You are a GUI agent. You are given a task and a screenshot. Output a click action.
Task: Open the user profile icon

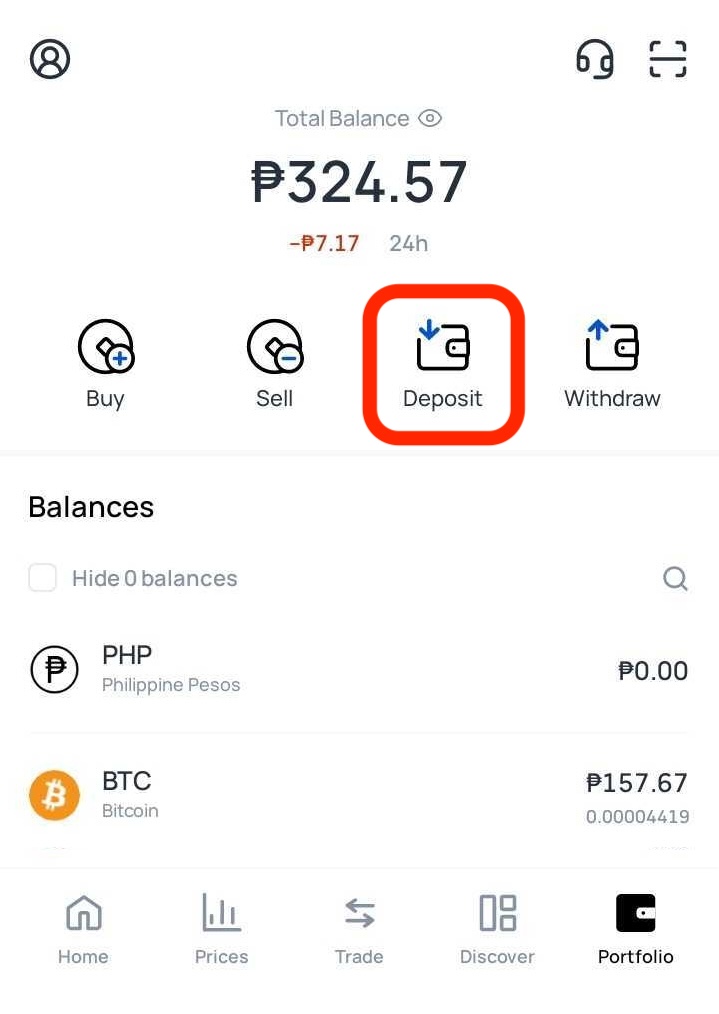(50, 59)
